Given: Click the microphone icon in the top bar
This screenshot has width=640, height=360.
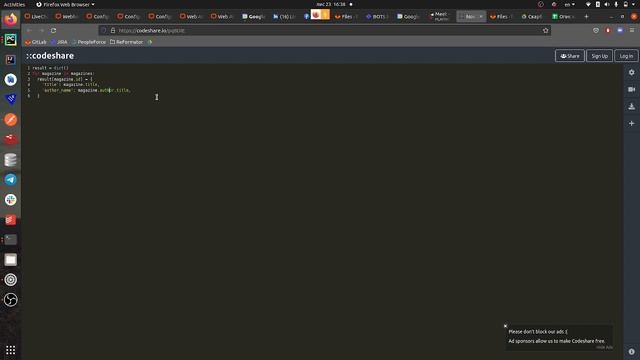Looking at the screenshot, I should pos(616,4).
